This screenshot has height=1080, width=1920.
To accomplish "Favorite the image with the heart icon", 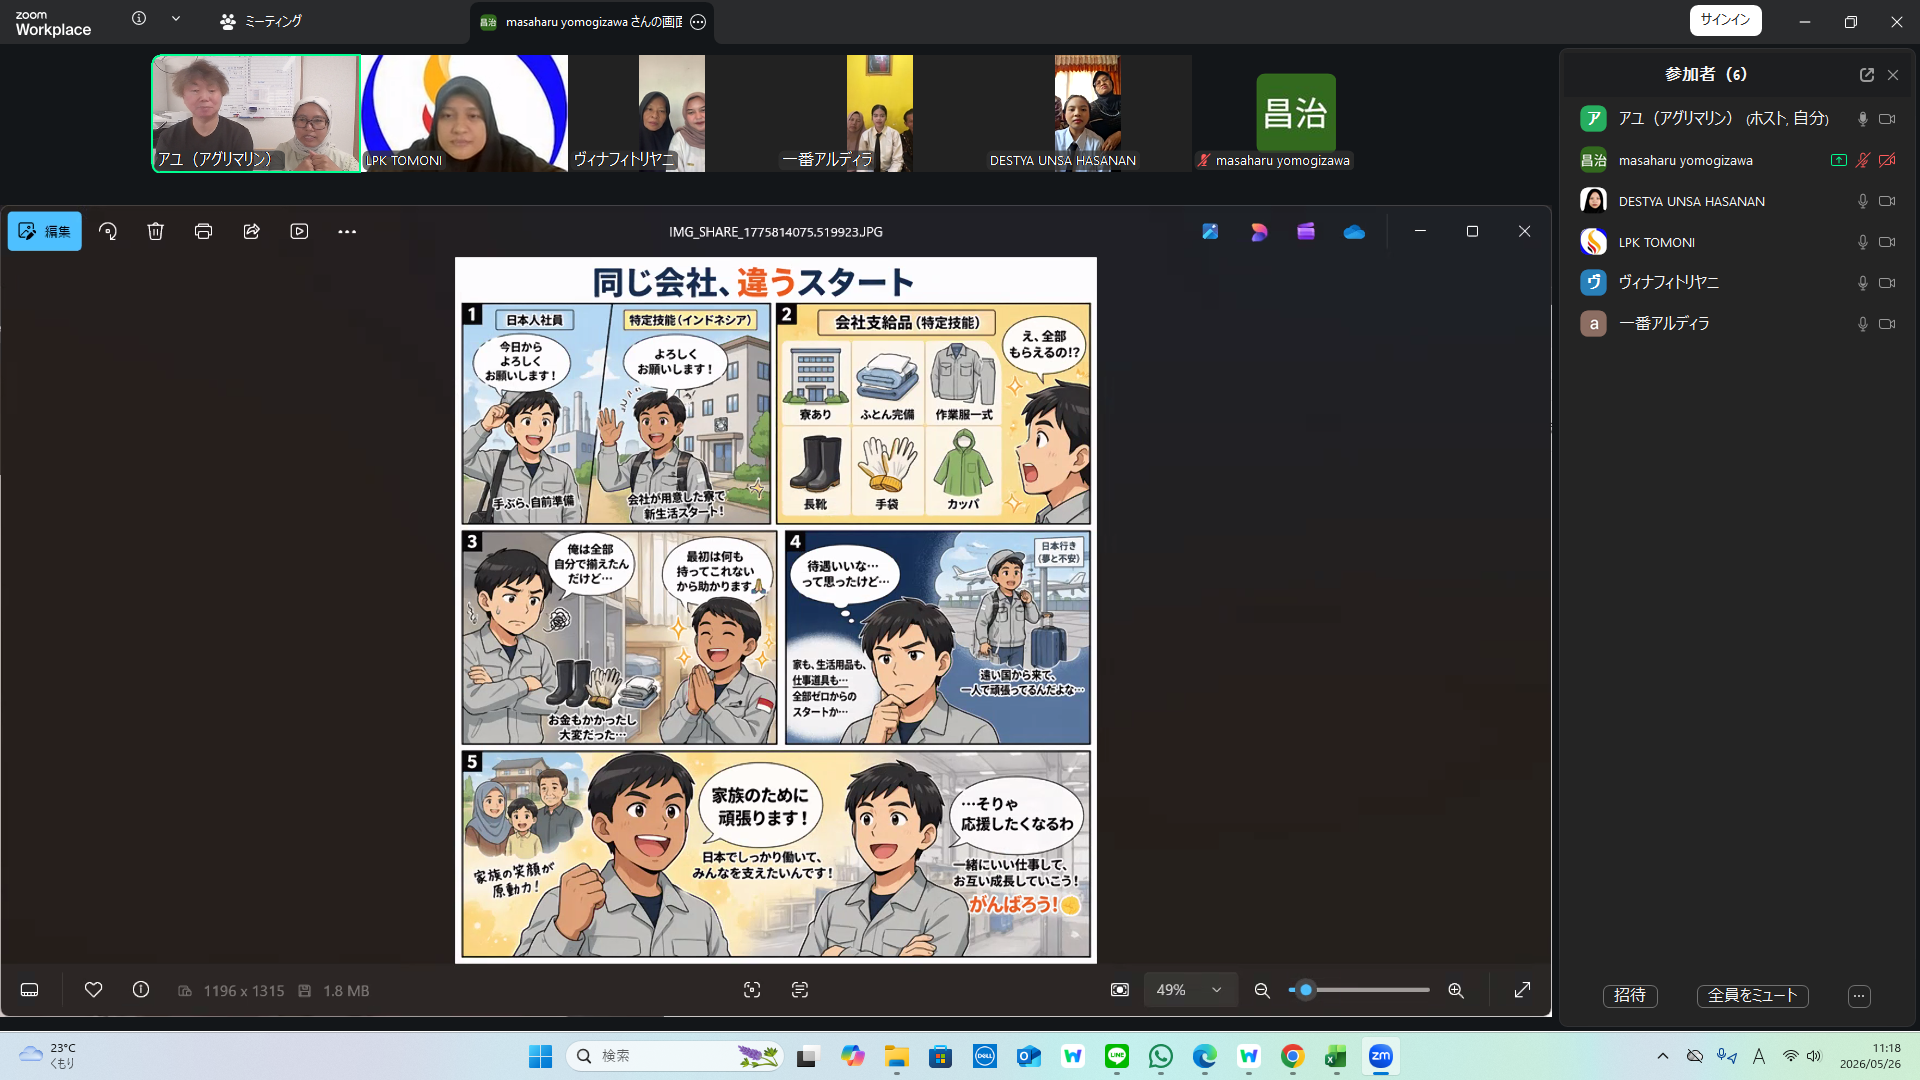I will pyautogui.click(x=93, y=990).
